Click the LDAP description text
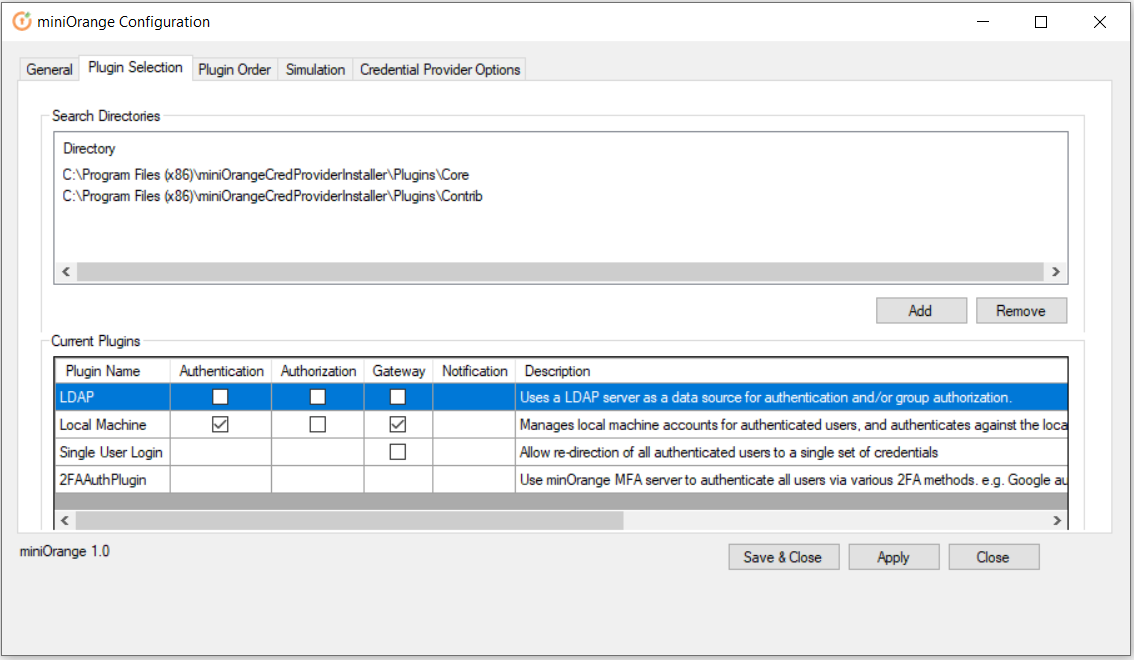This screenshot has height=660, width=1134. (x=765, y=398)
